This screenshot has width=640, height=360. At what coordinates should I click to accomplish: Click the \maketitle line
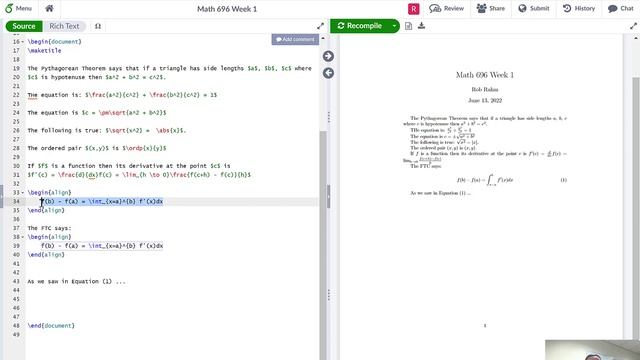click(44, 51)
